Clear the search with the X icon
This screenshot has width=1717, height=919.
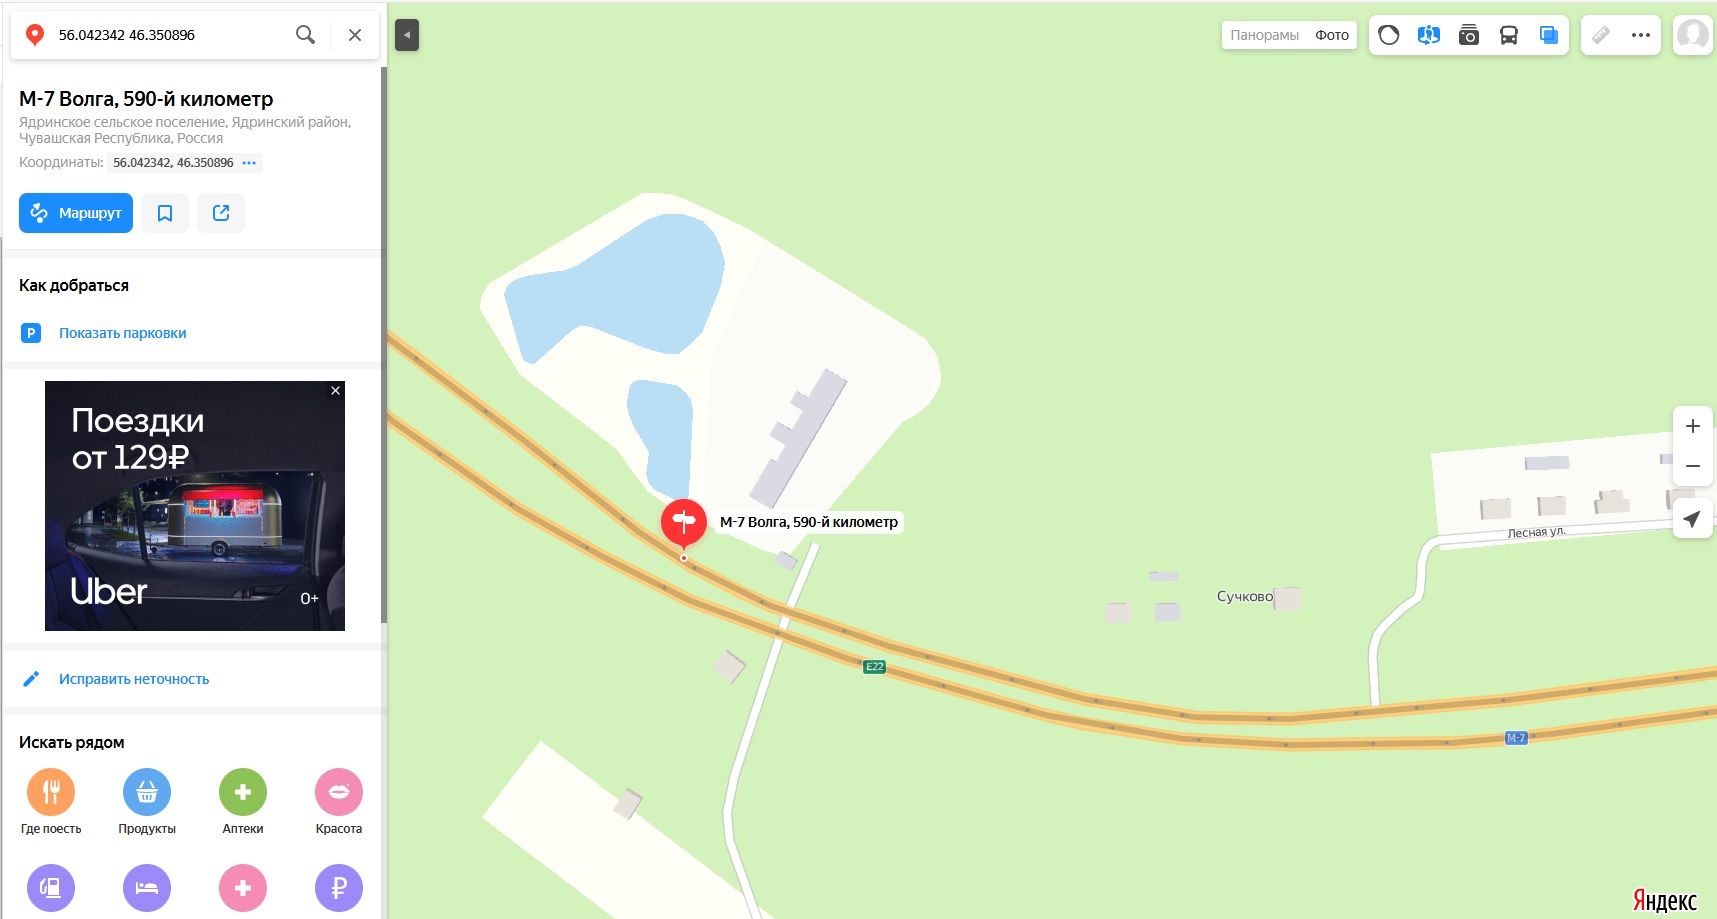[x=355, y=35]
